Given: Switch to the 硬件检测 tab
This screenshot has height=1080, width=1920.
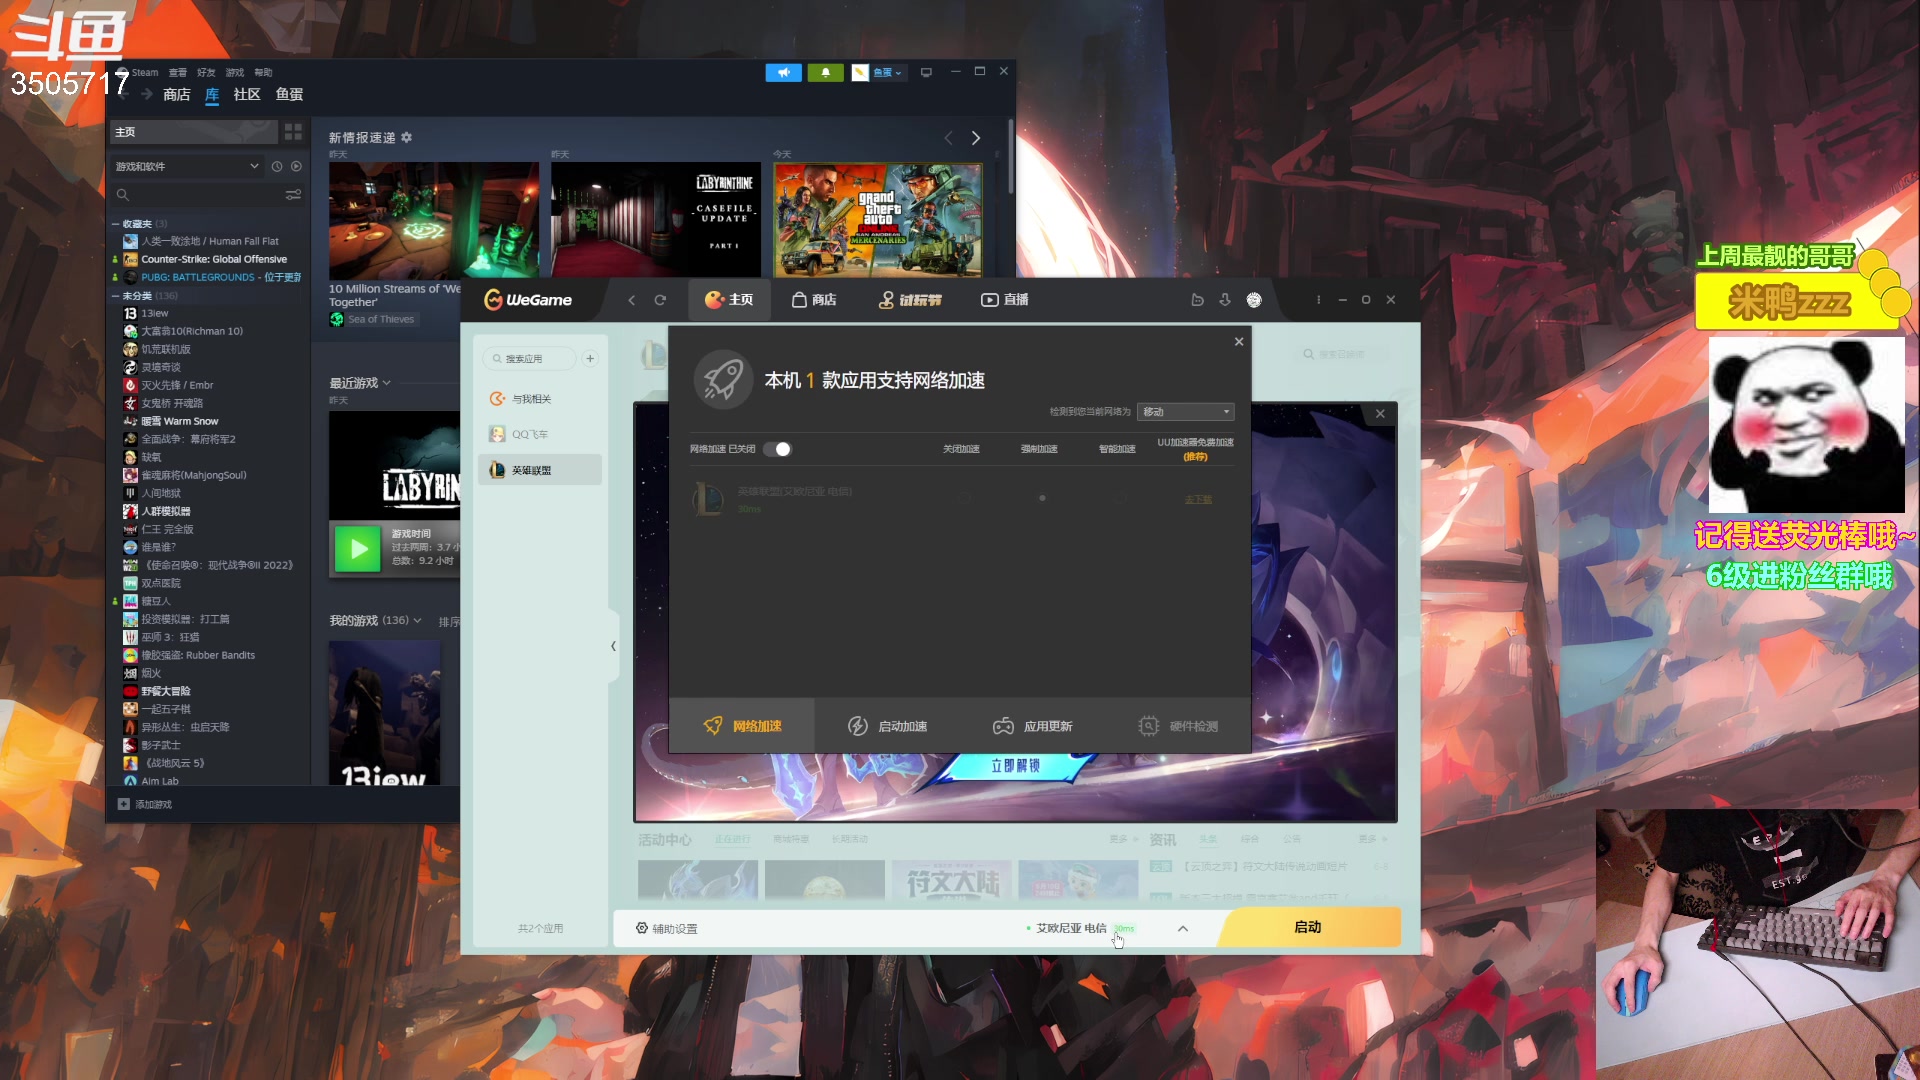Looking at the screenshot, I should tap(1178, 726).
